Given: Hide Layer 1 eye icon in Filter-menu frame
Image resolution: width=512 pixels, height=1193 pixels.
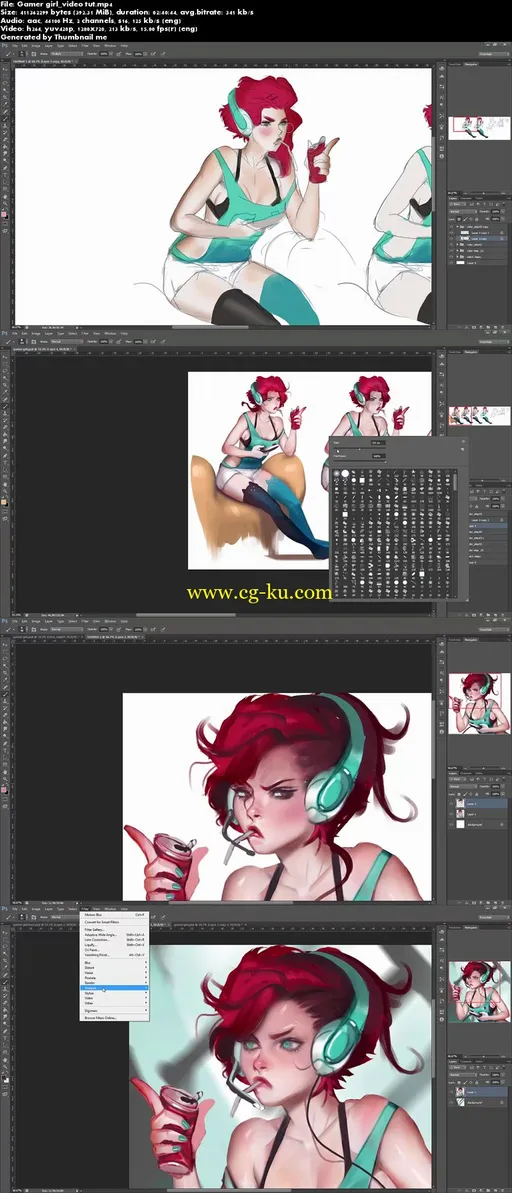Looking at the screenshot, I should 451,1092.
